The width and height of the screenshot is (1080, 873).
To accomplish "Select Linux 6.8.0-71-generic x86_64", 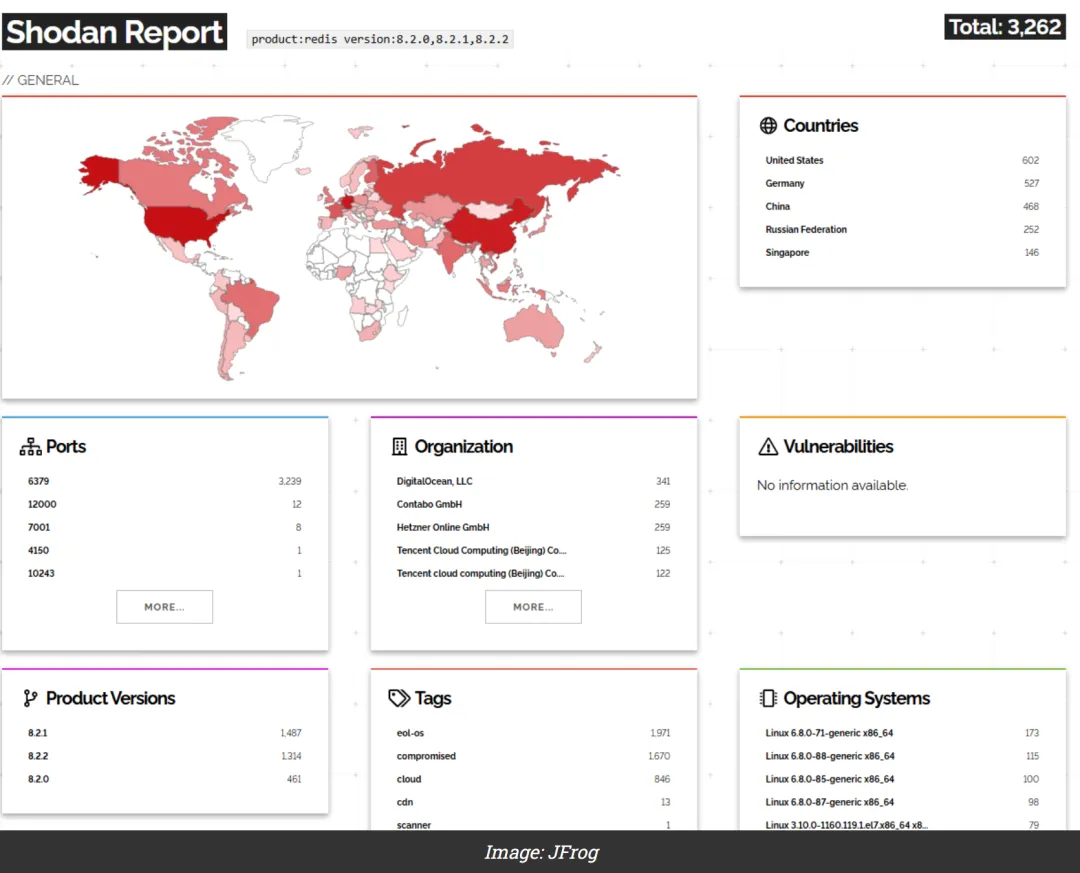I will (x=902, y=732).
